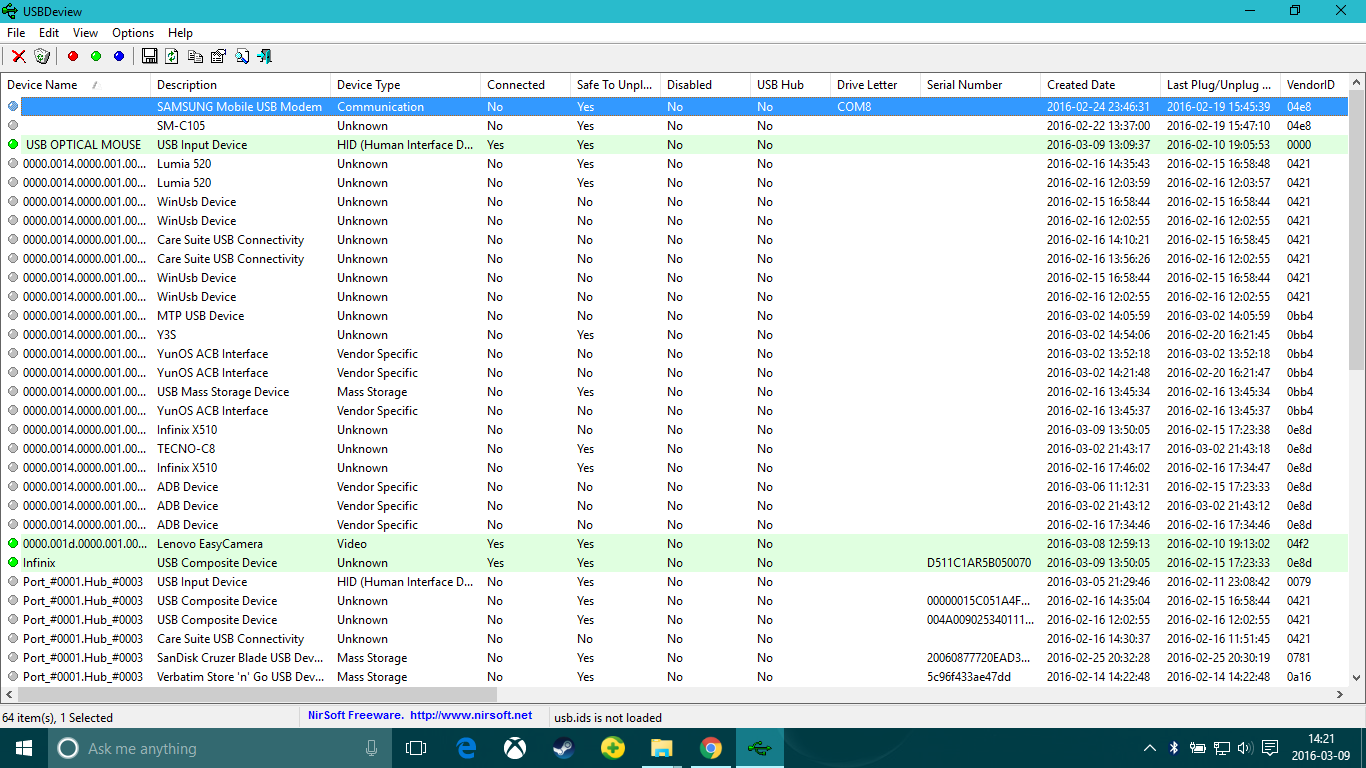Sort by the Created Date column header
The image size is (1366, 768).
pyautogui.click(x=1100, y=85)
